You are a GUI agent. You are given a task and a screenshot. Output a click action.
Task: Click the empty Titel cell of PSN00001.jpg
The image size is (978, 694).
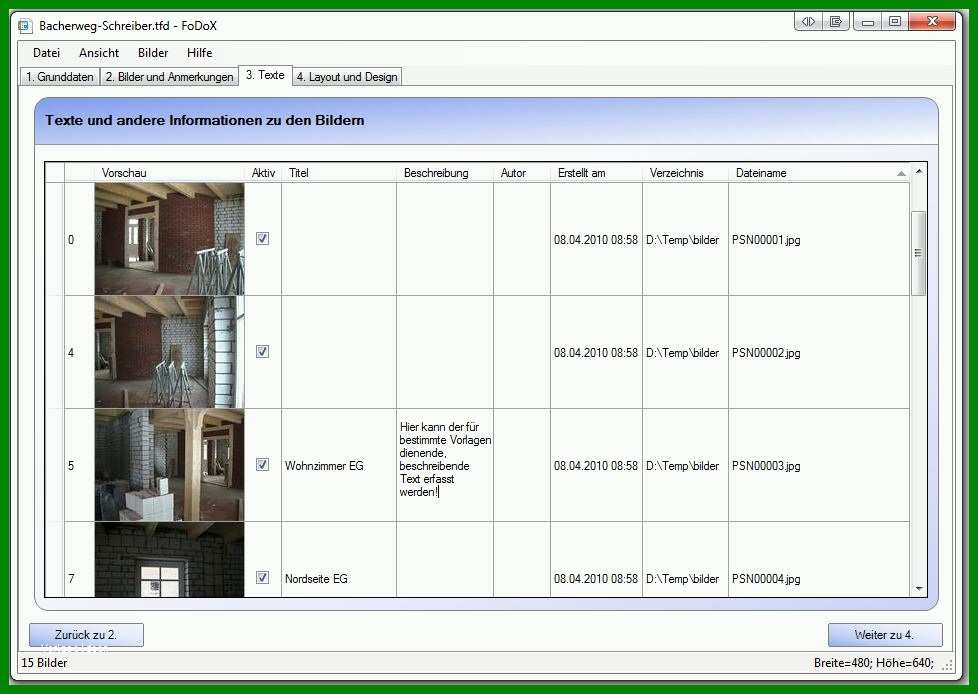339,239
